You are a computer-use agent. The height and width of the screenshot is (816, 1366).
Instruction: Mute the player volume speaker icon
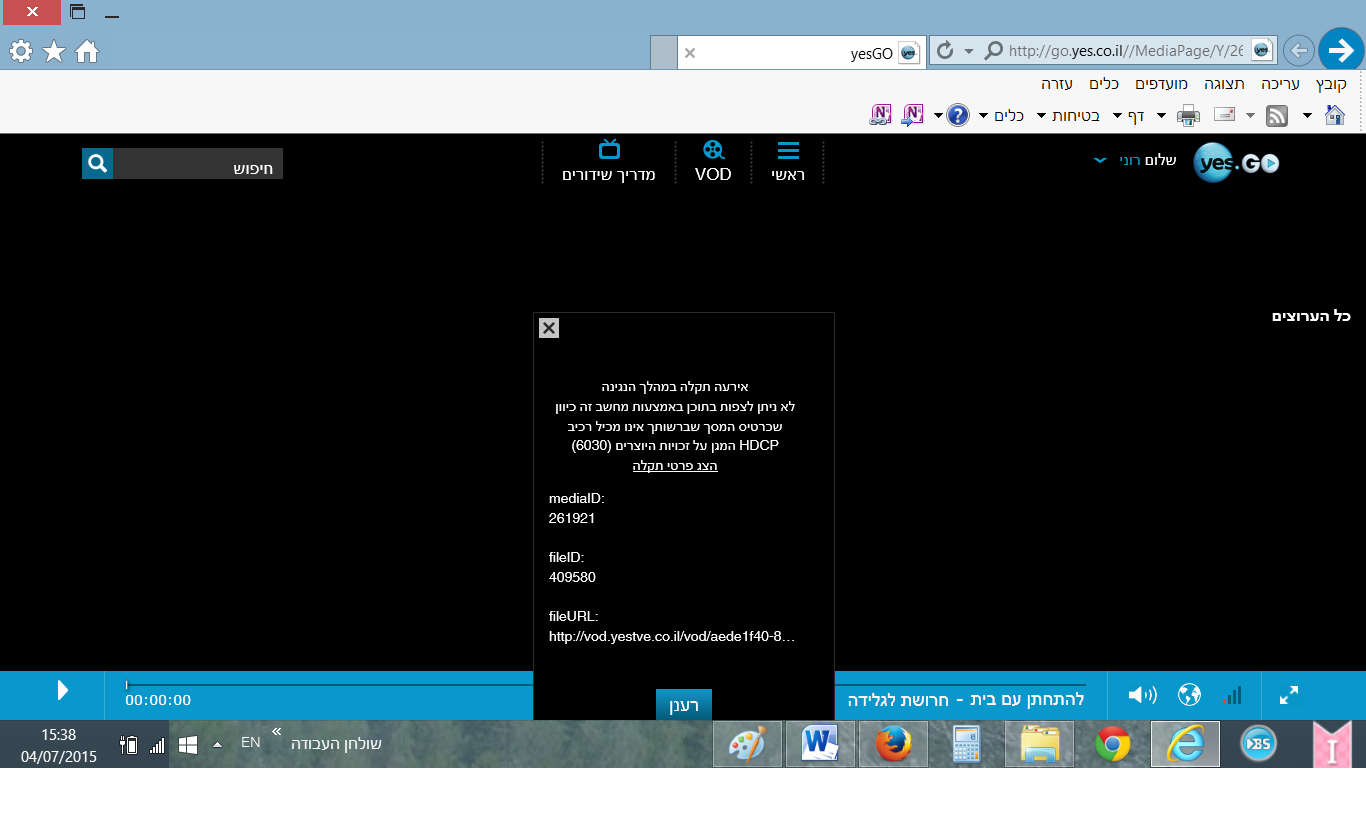[1141, 695]
